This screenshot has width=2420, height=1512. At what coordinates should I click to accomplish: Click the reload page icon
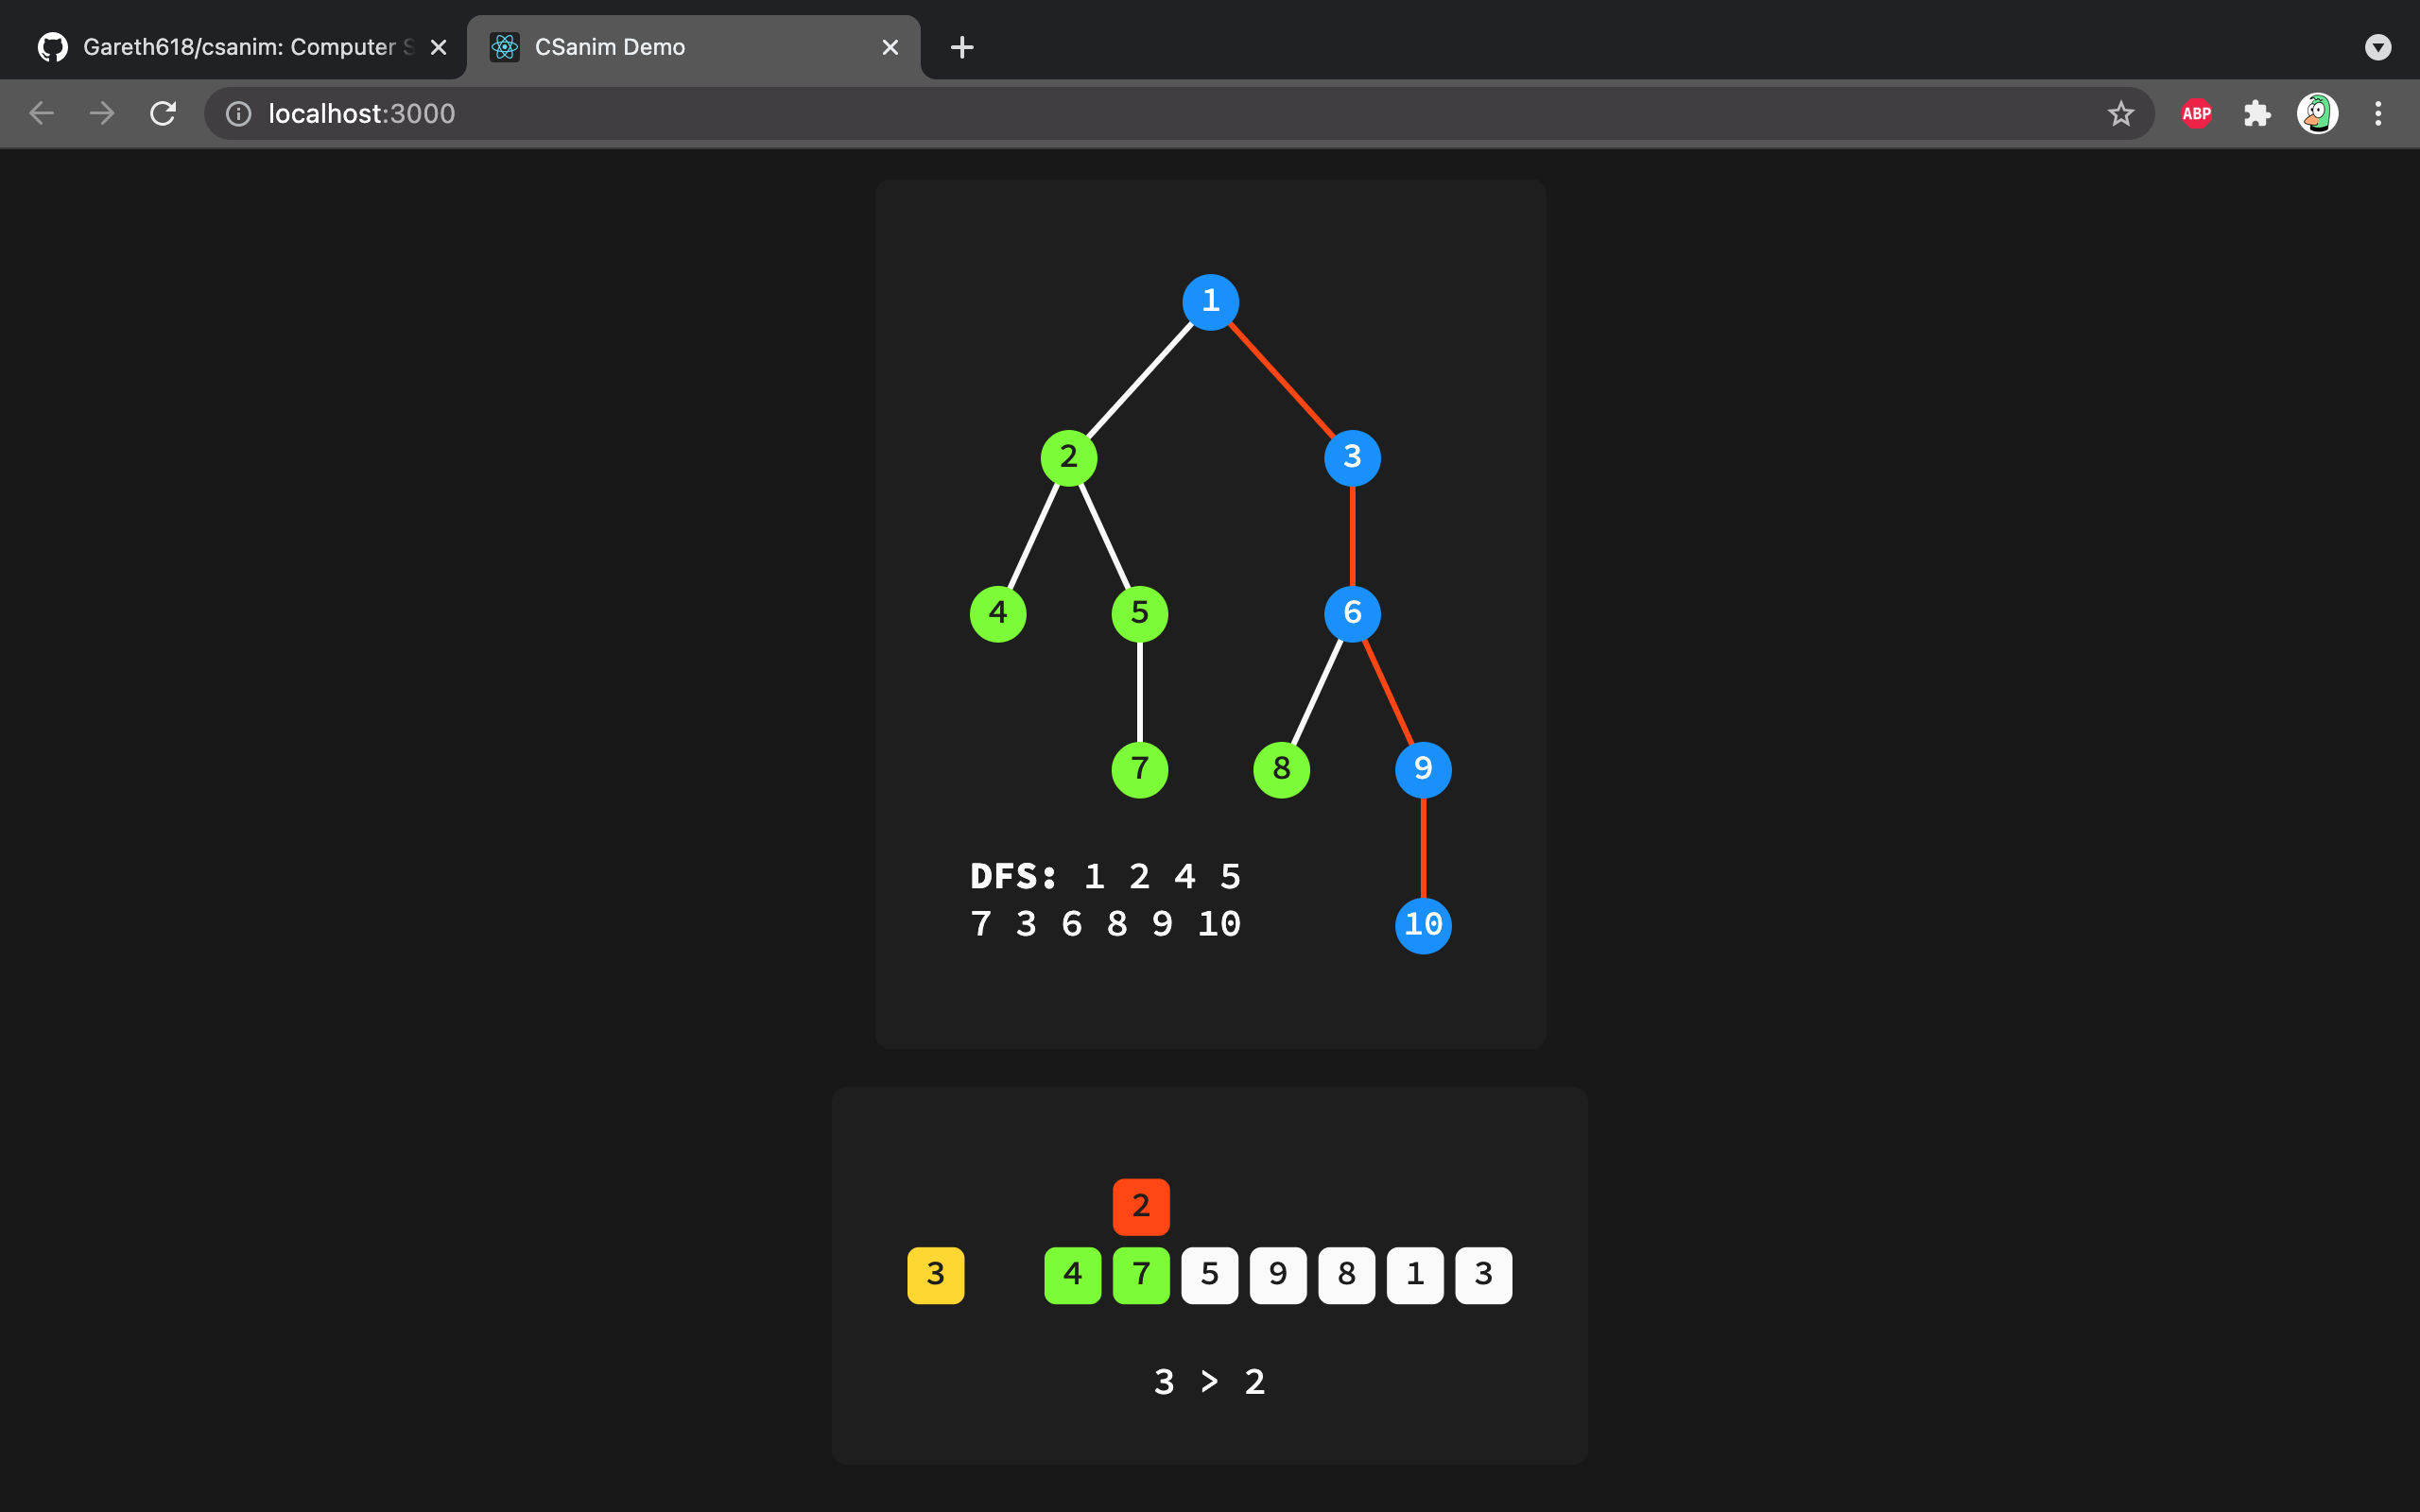tap(163, 114)
